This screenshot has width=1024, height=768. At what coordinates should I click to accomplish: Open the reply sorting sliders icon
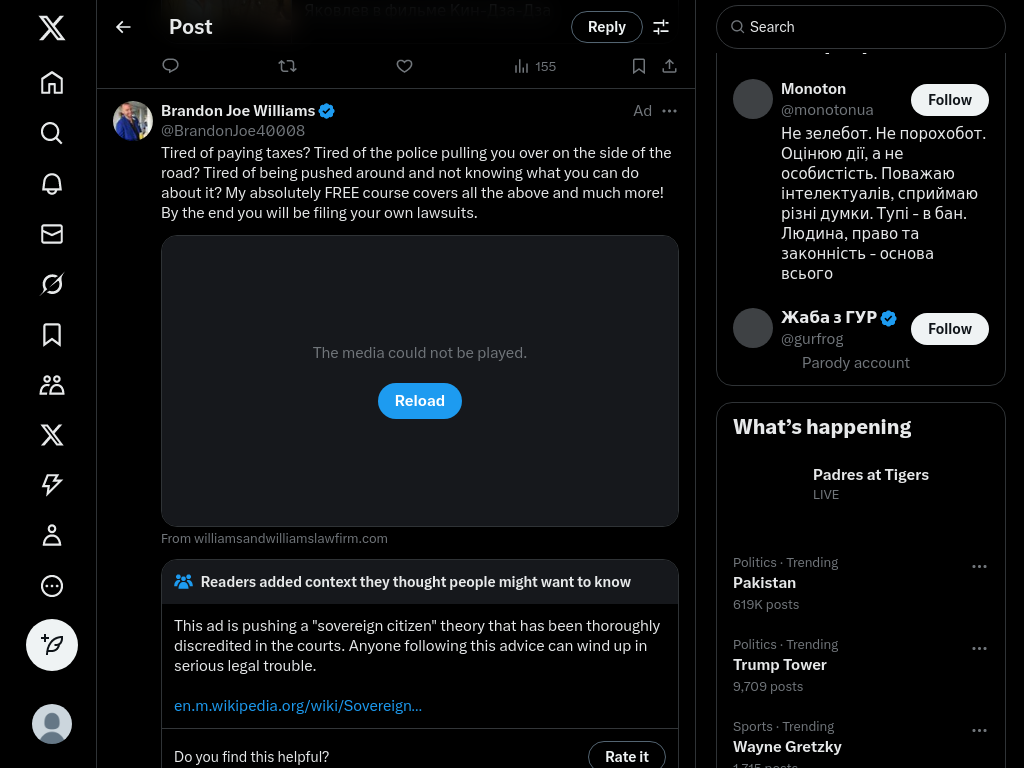coord(661,27)
